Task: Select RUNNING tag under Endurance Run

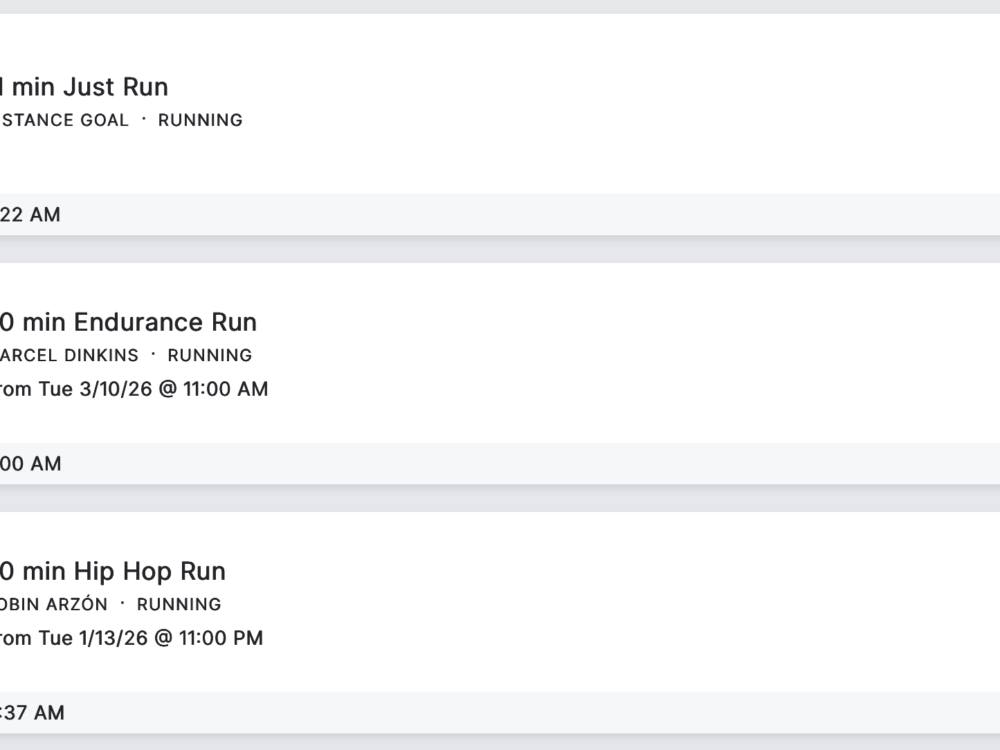Action: coord(210,355)
